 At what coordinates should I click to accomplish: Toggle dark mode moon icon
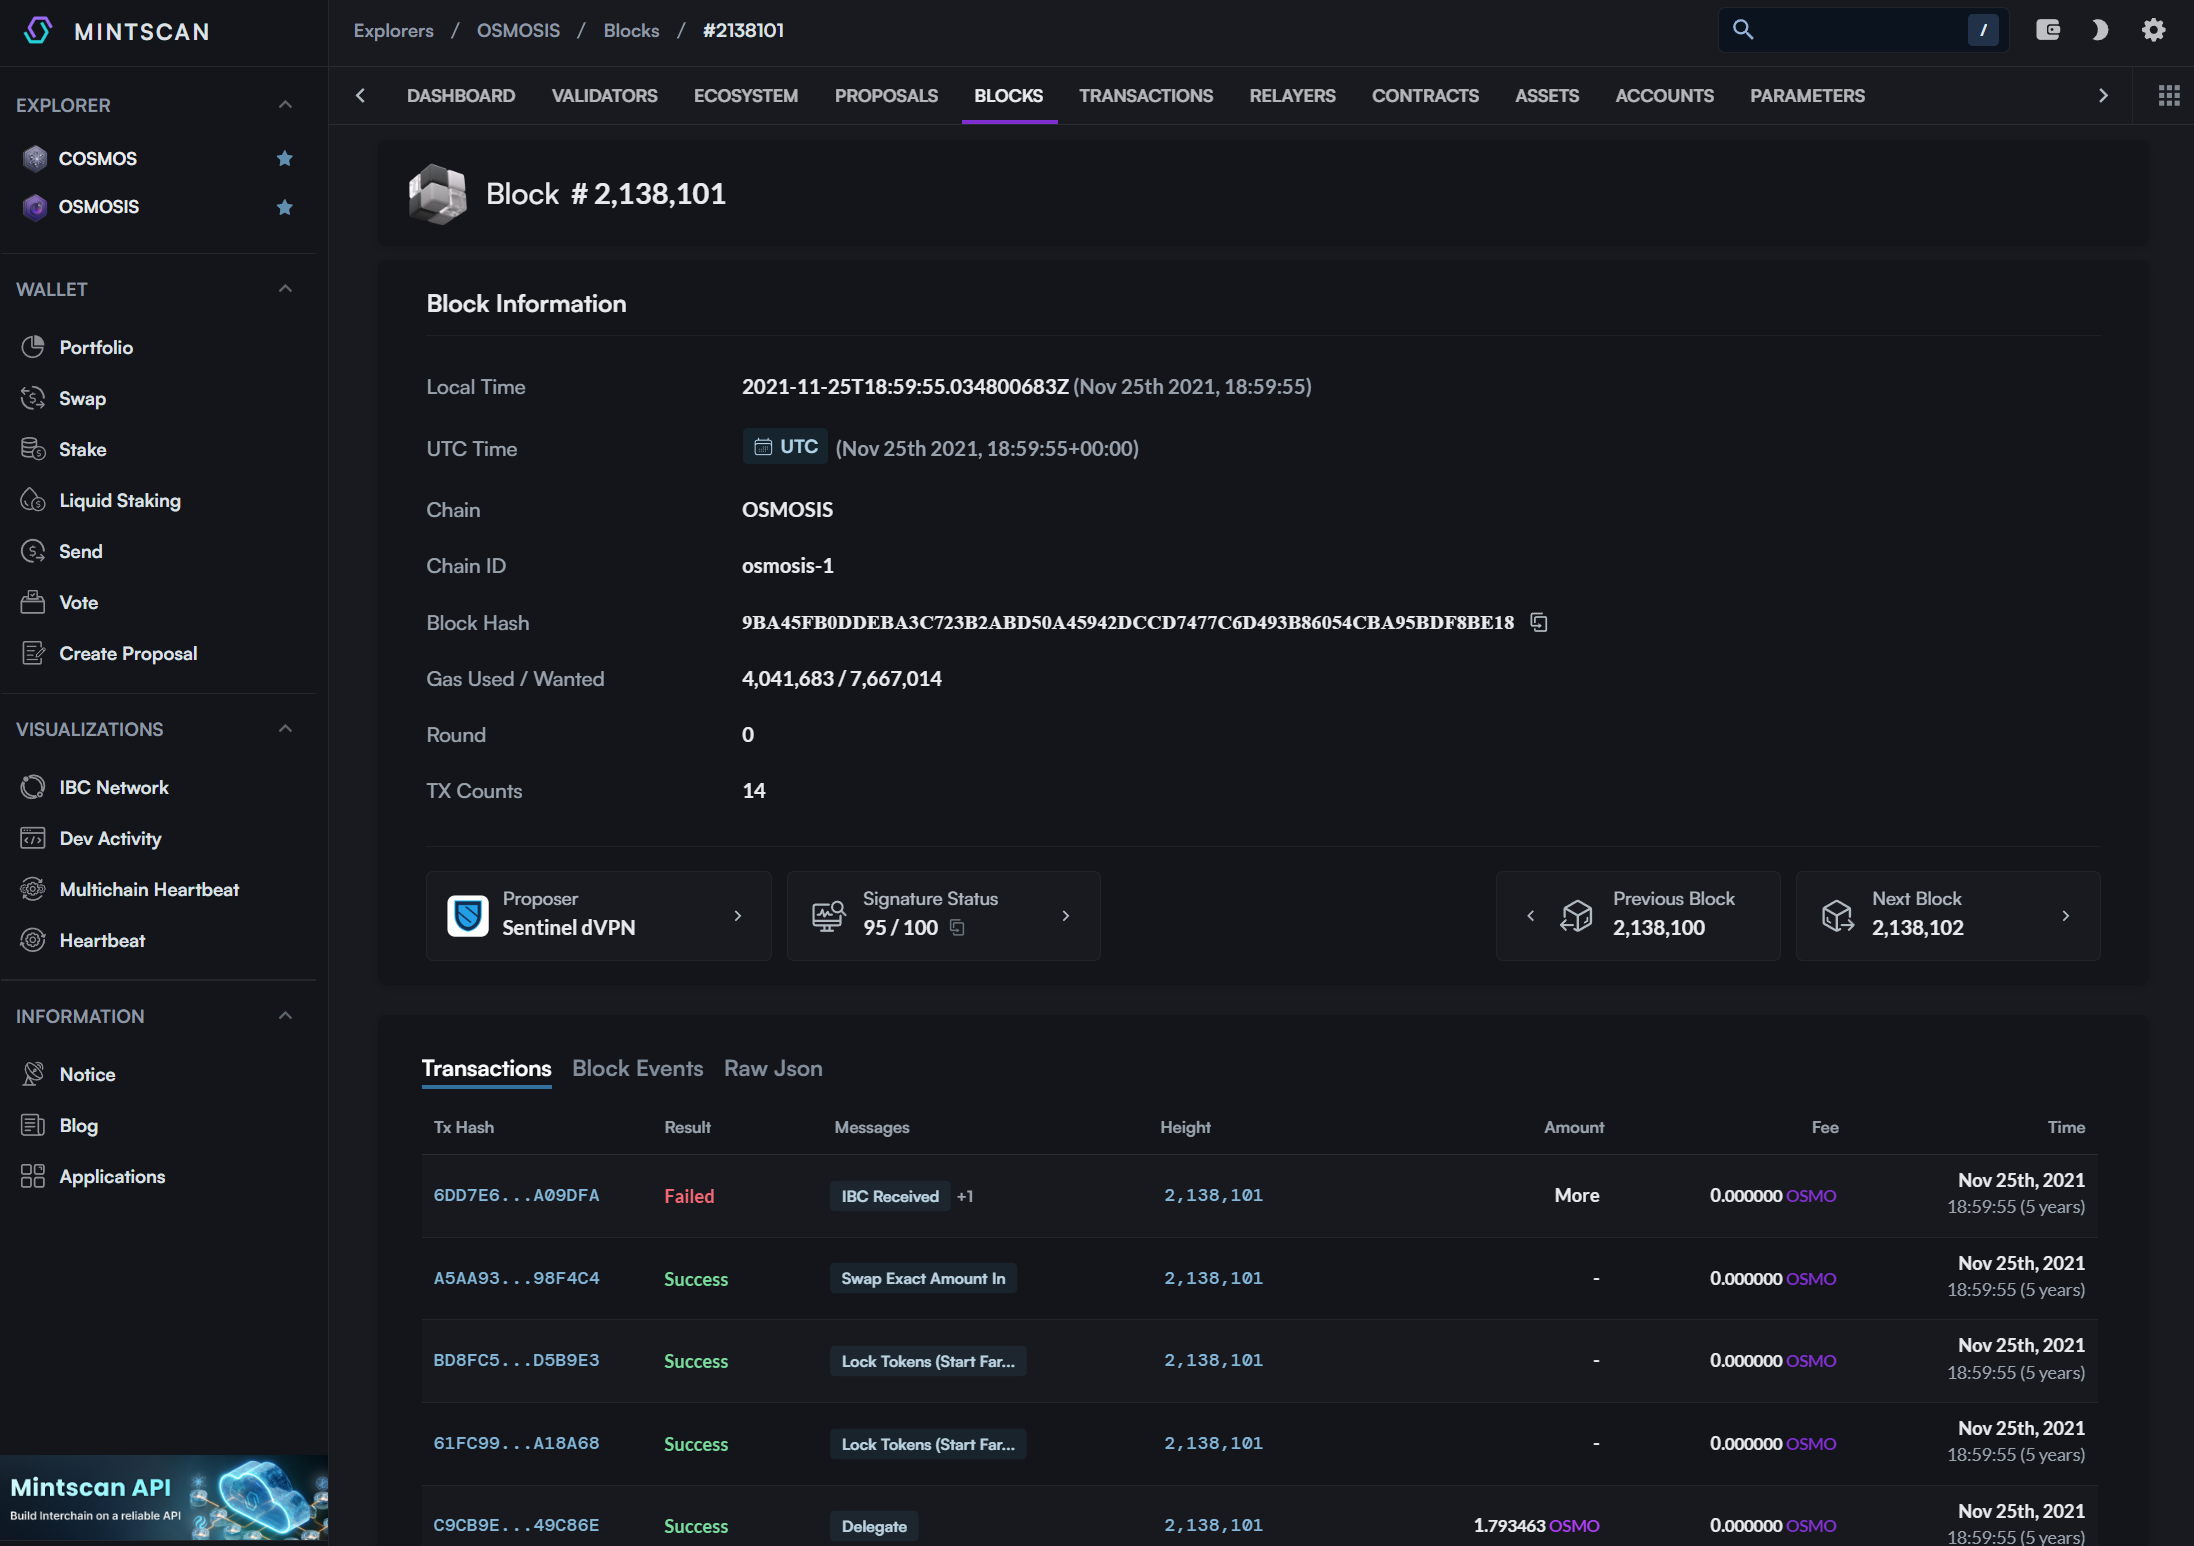tap(2100, 30)
